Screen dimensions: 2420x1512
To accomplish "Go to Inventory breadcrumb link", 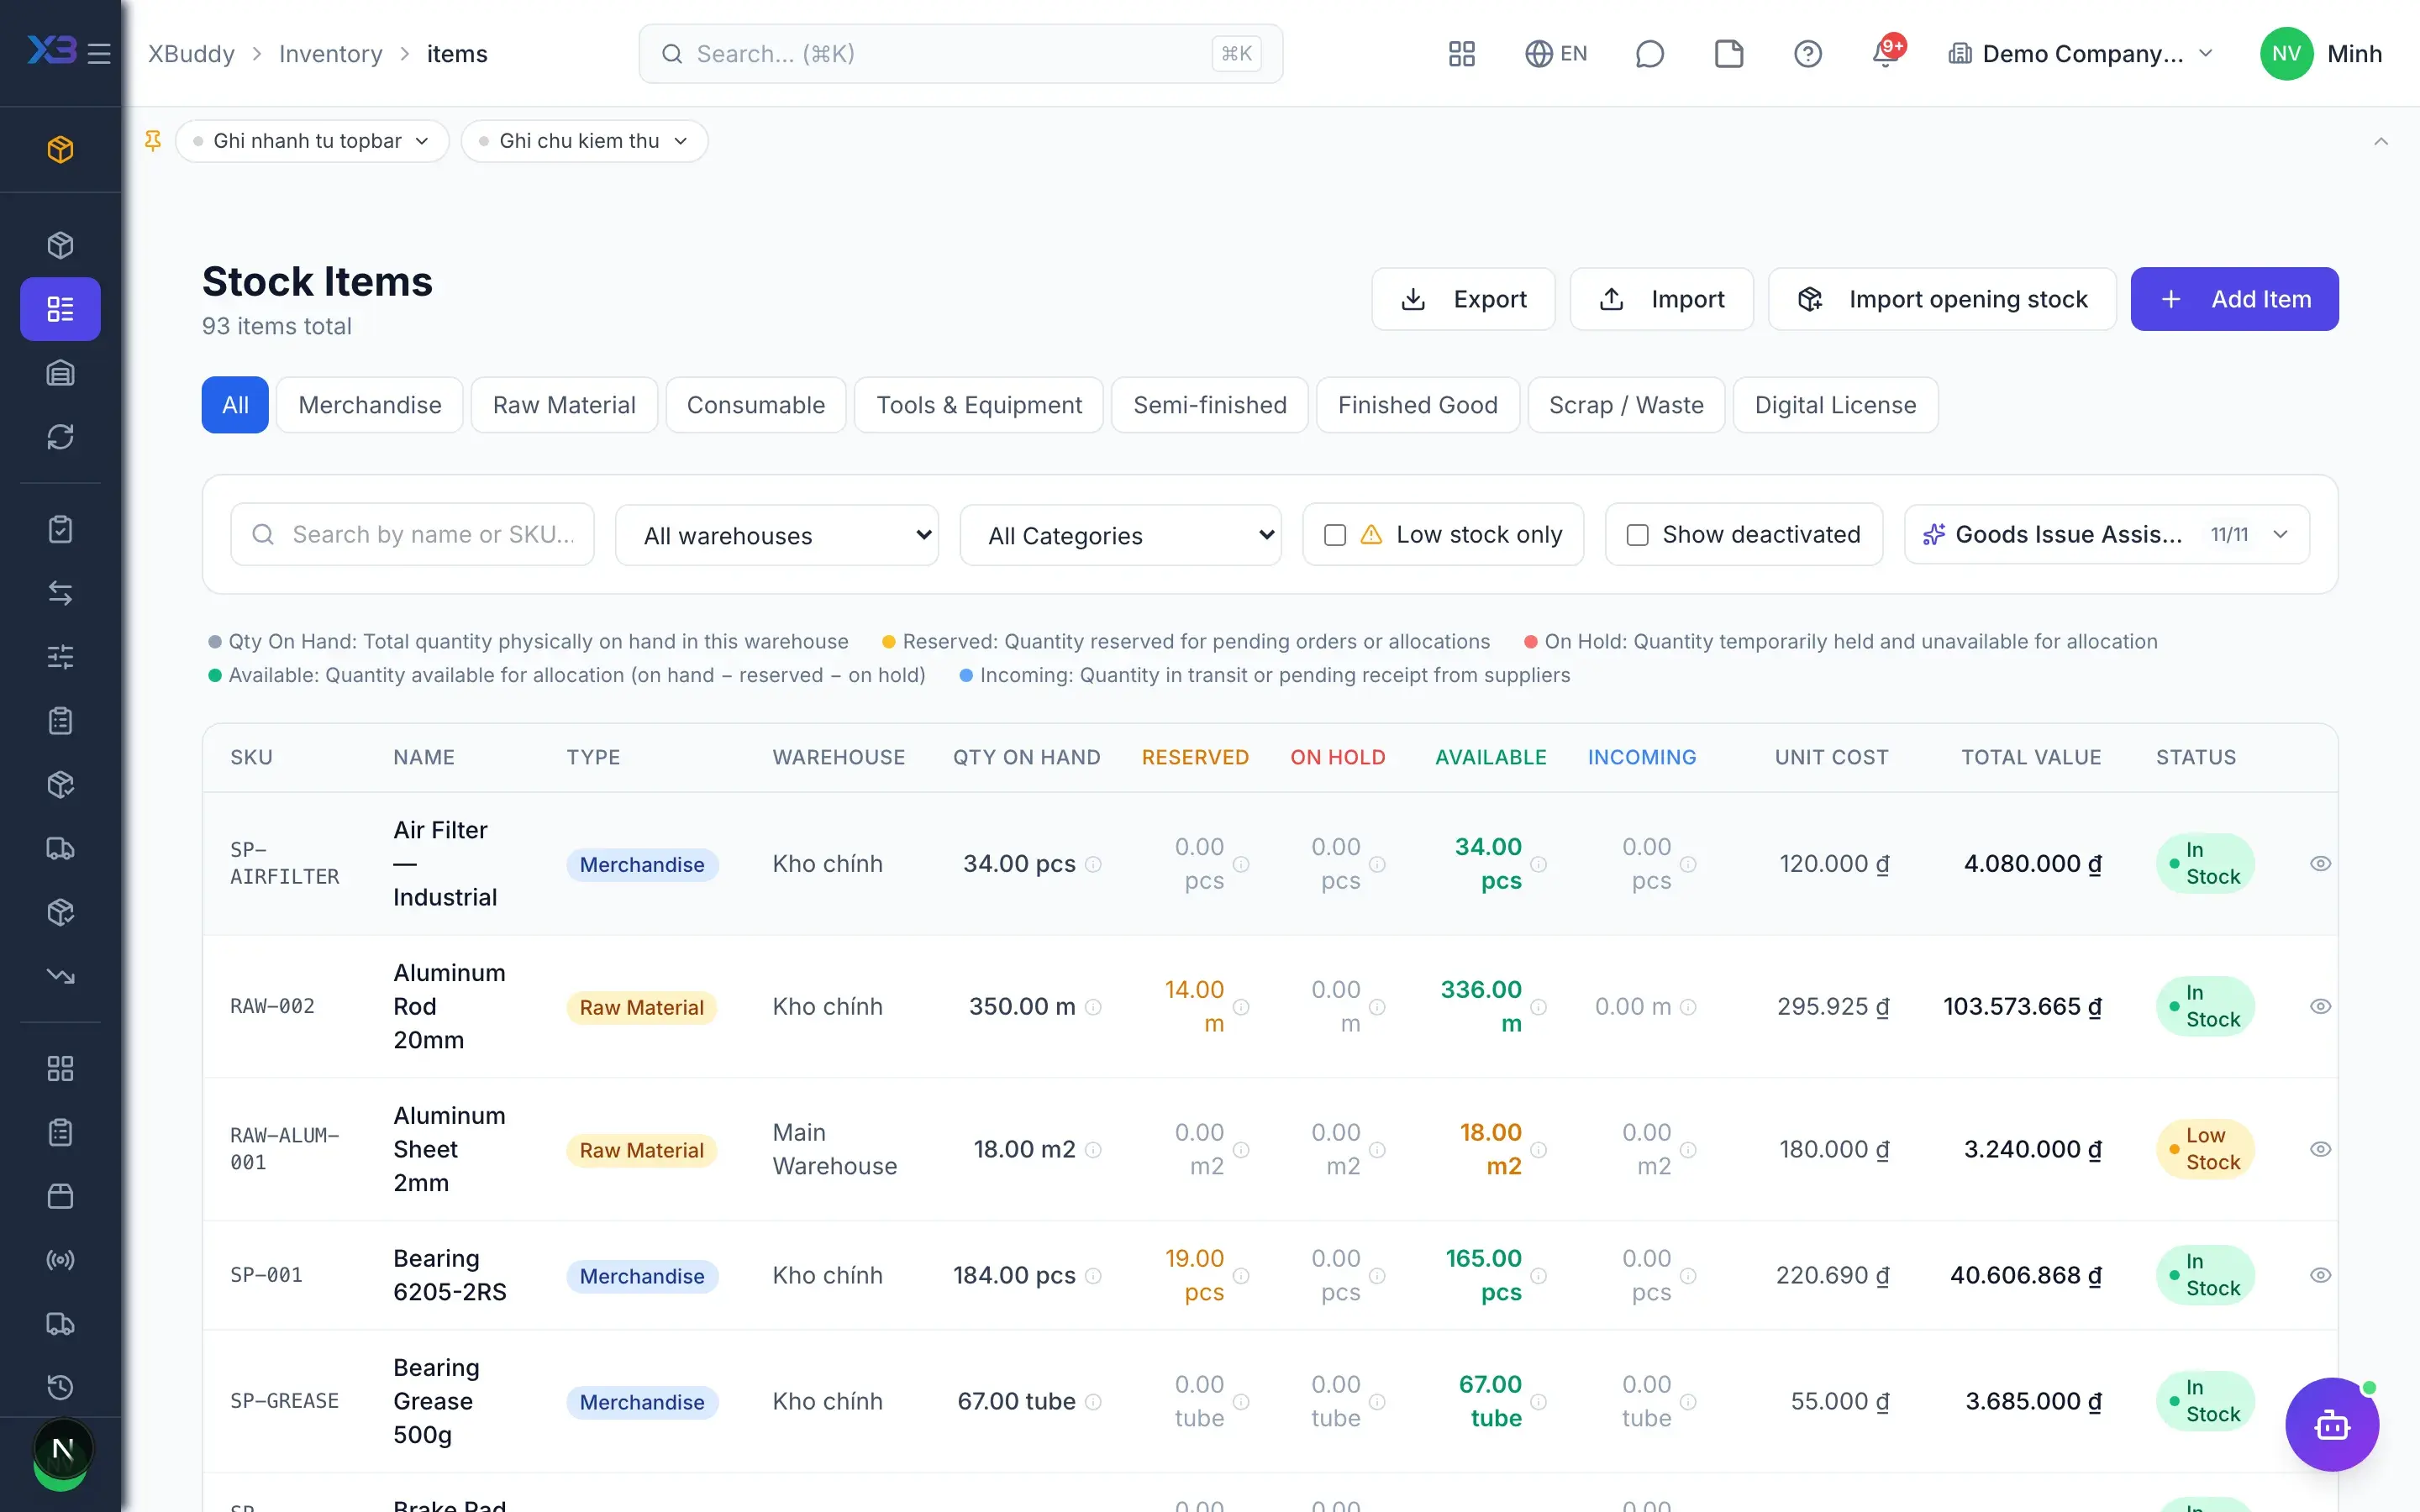I will coord(330,53).
